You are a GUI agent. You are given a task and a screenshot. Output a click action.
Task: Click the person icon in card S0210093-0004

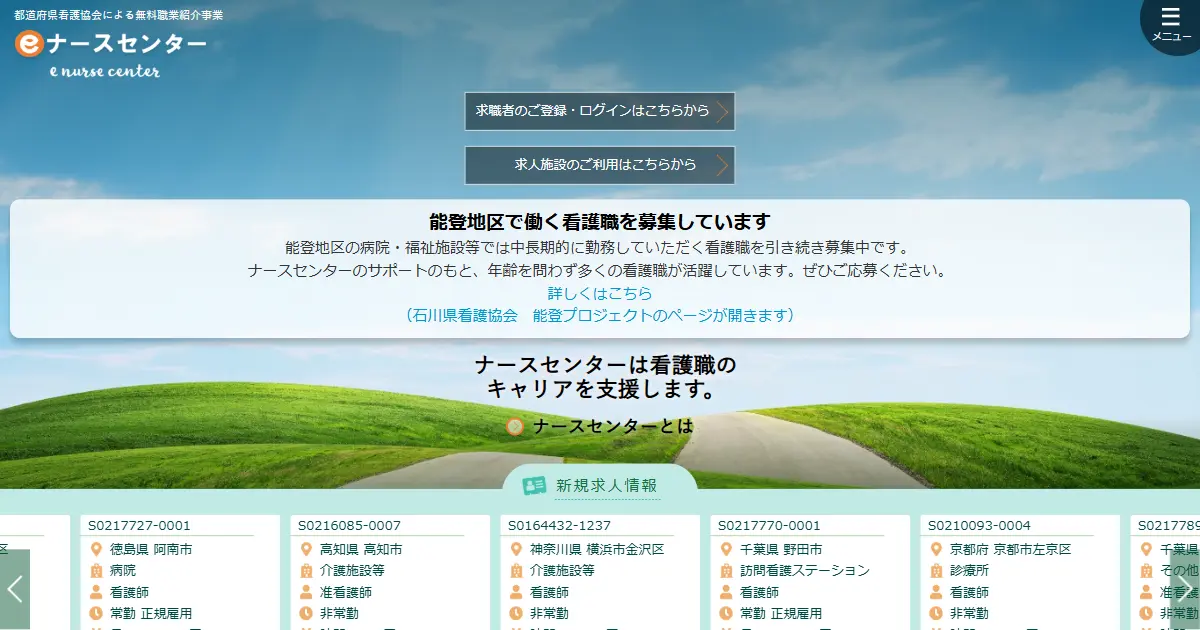pyautogui.click(x=937, y=592)
